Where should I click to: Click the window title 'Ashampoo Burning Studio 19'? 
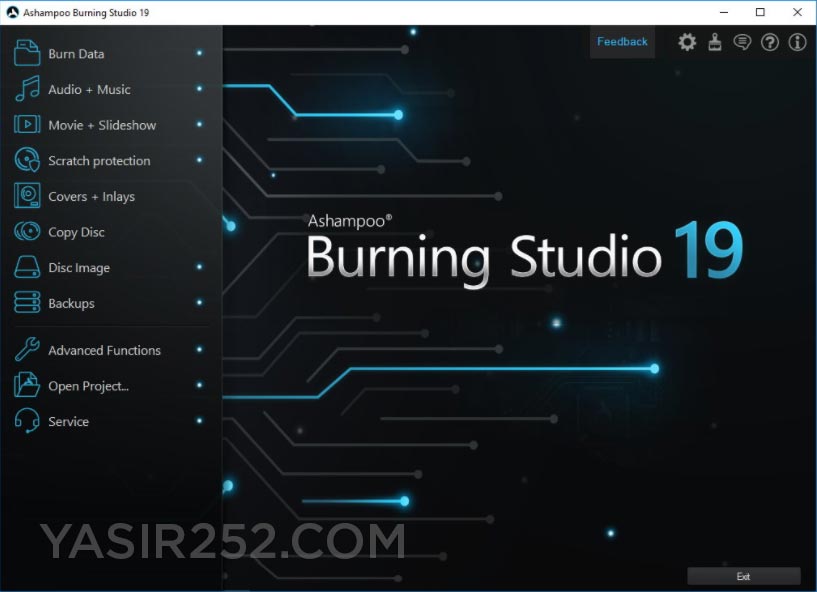[x=86, y=13]
